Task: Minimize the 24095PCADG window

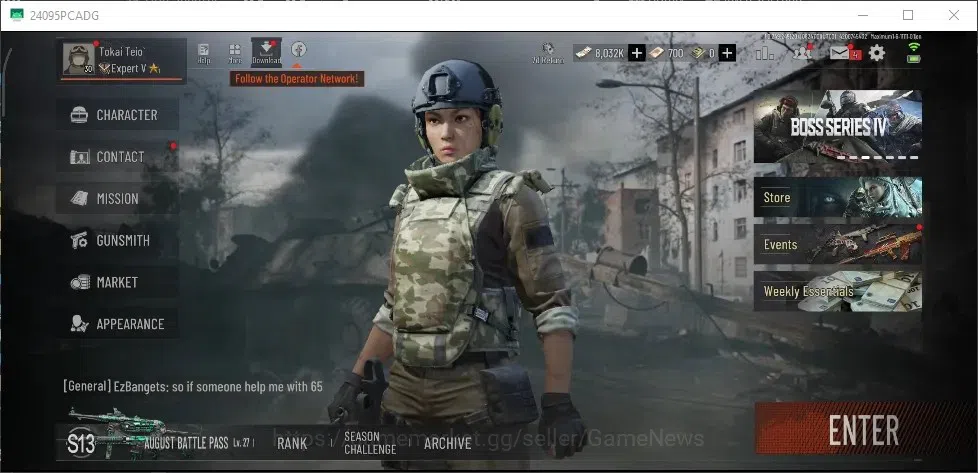Action: click(x=863, y=15)
